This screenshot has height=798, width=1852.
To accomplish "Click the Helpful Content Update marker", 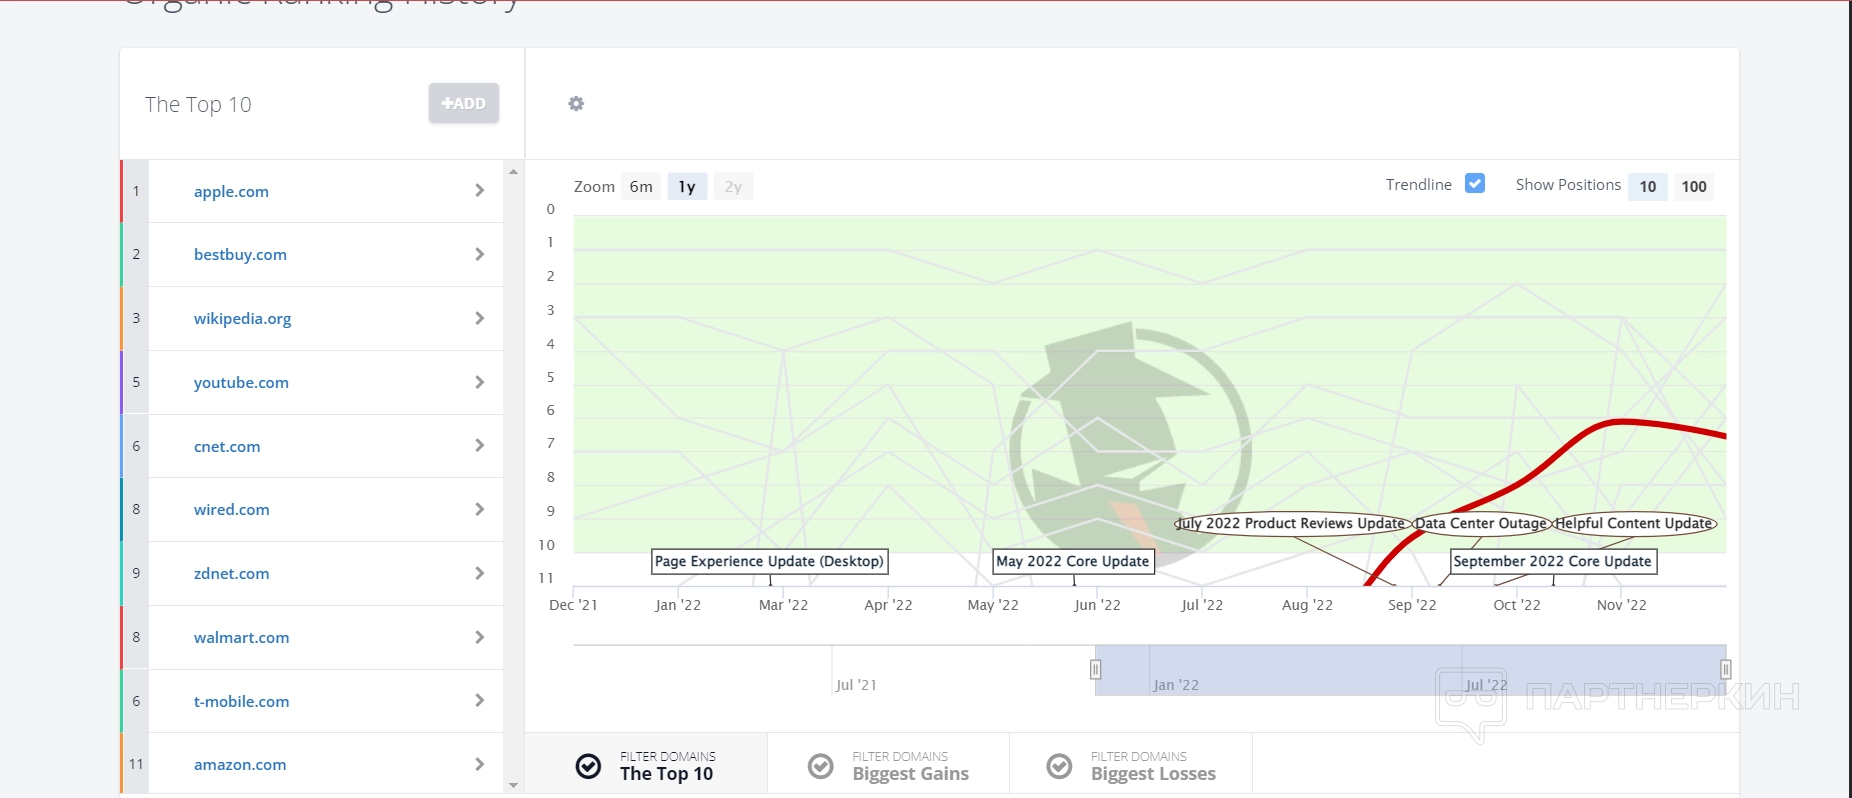I will coord(1634,523).
